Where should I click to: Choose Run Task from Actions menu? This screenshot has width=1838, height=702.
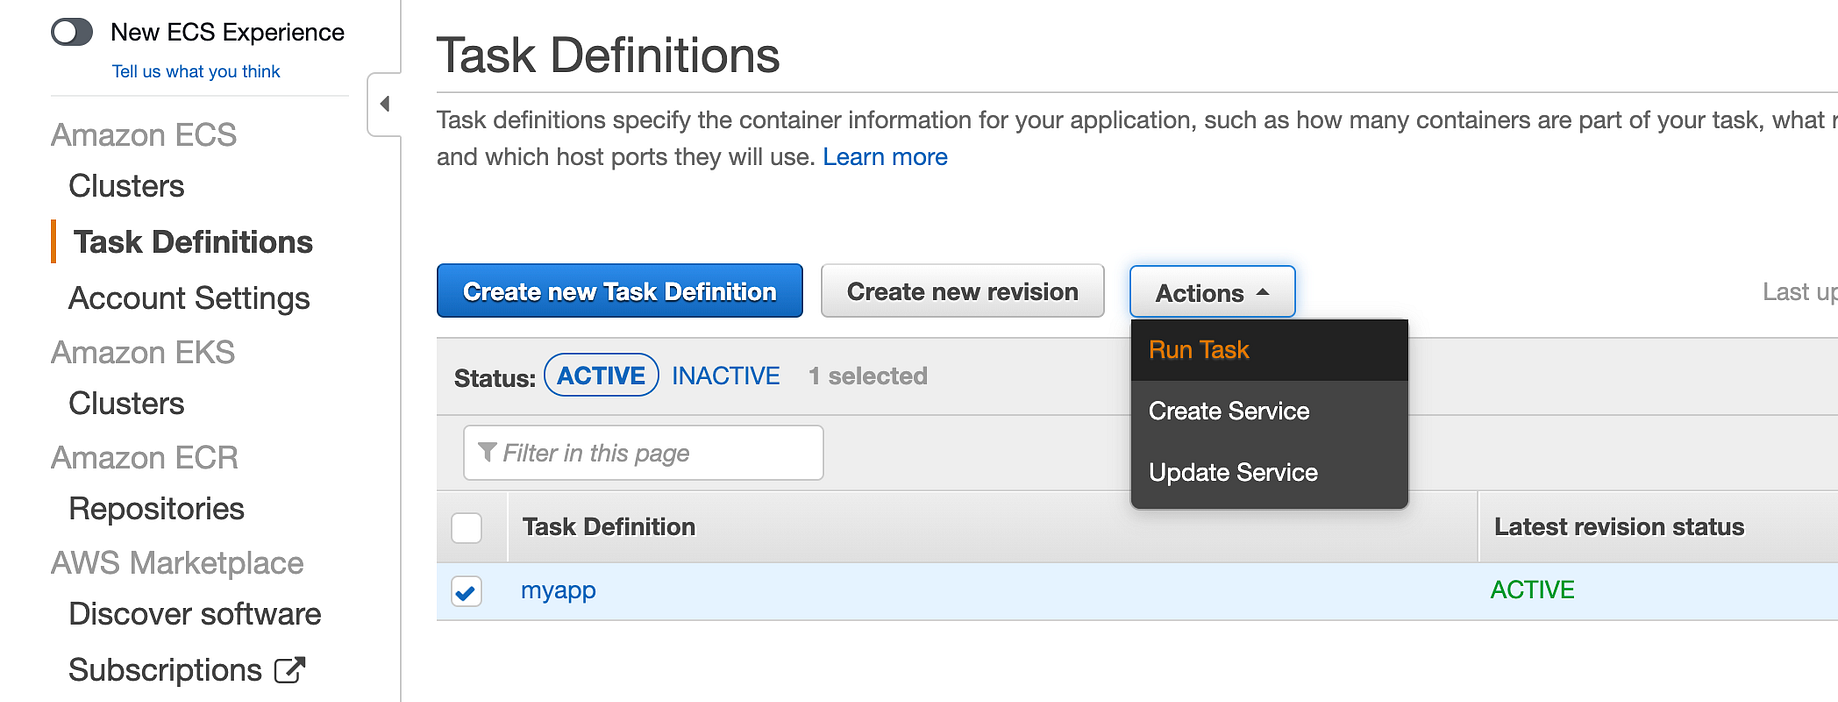[1198, 350]
